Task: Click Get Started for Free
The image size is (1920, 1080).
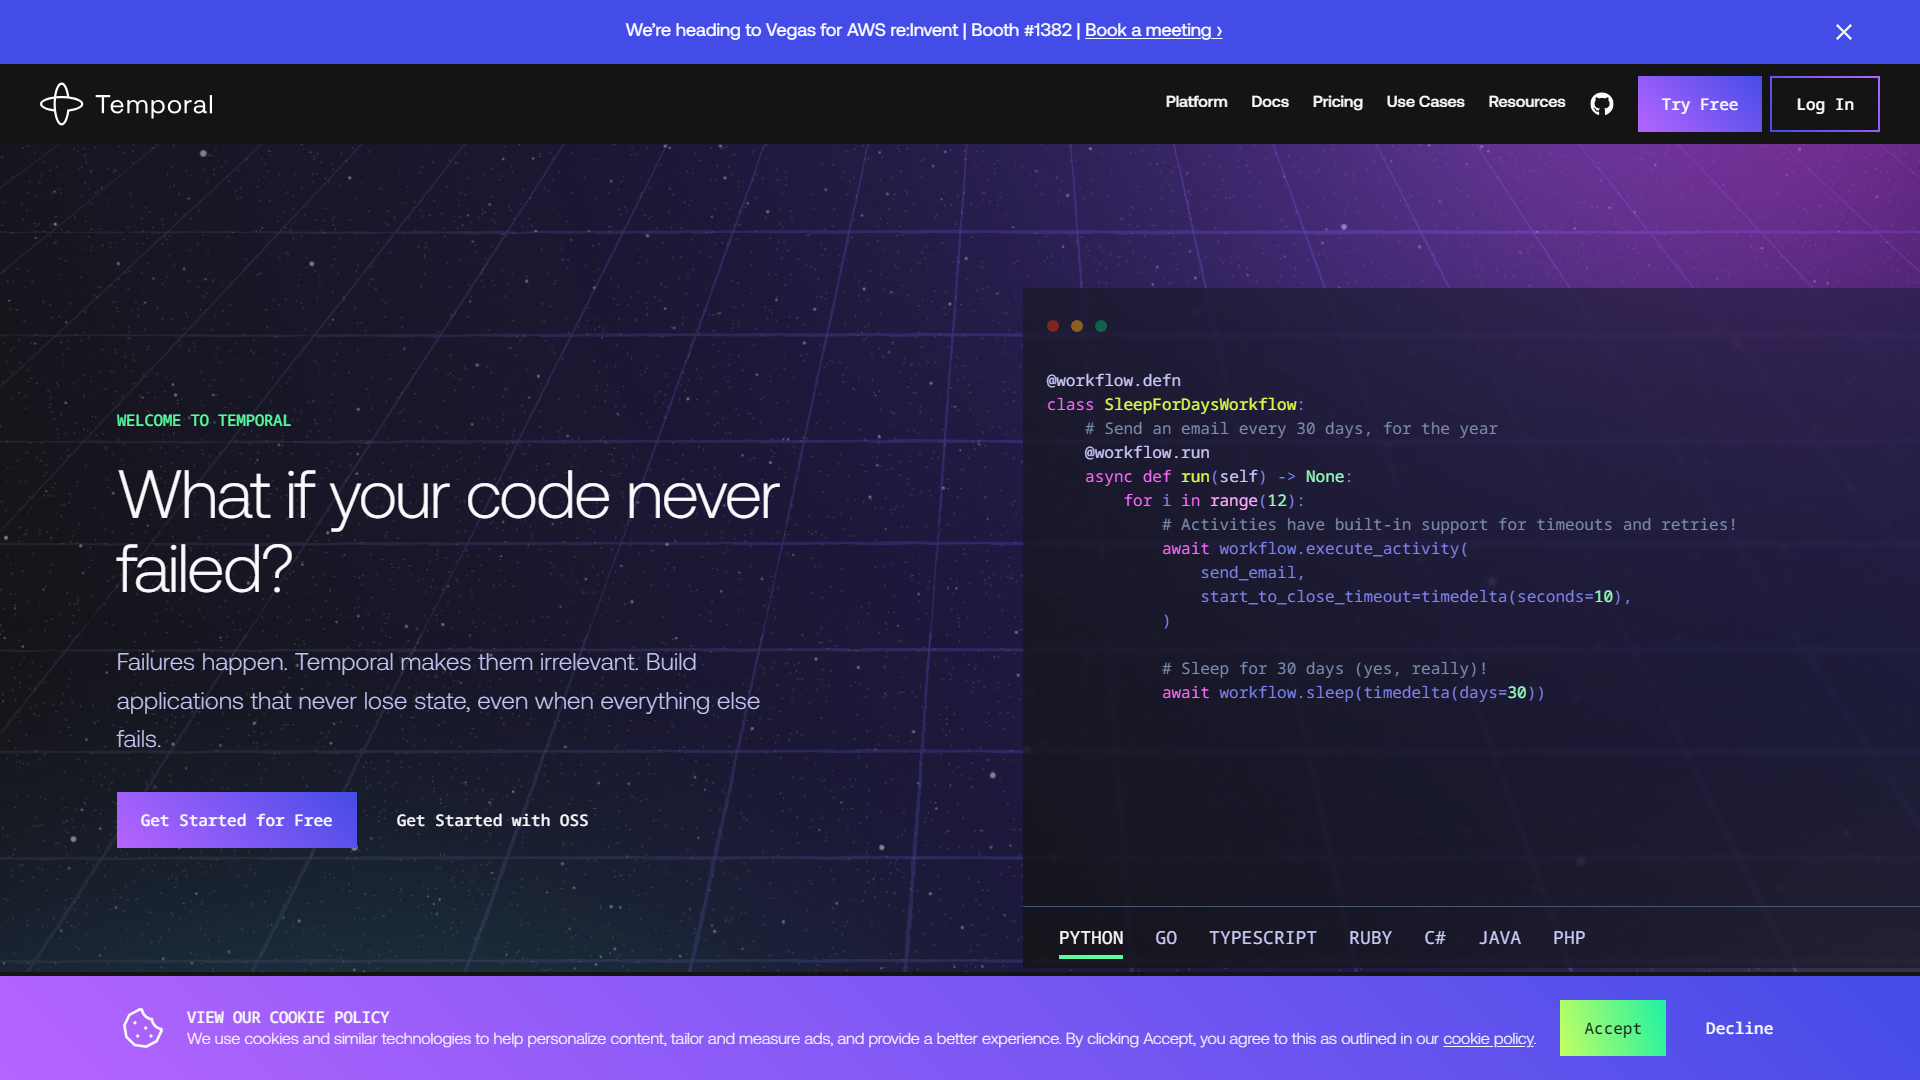Action: [237, 820]
